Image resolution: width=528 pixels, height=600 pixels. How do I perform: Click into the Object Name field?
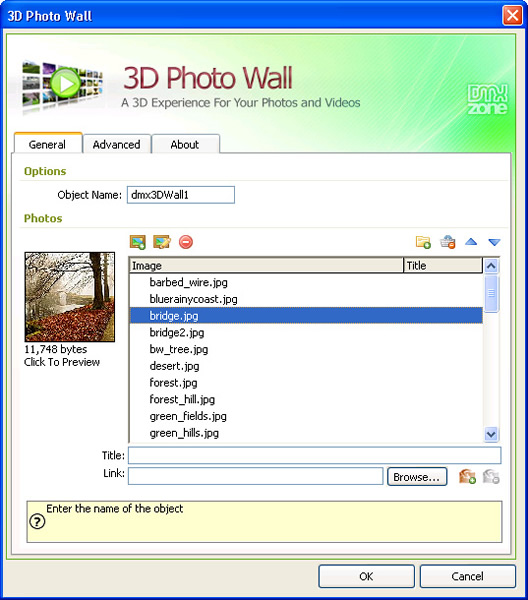coord(181,195)
